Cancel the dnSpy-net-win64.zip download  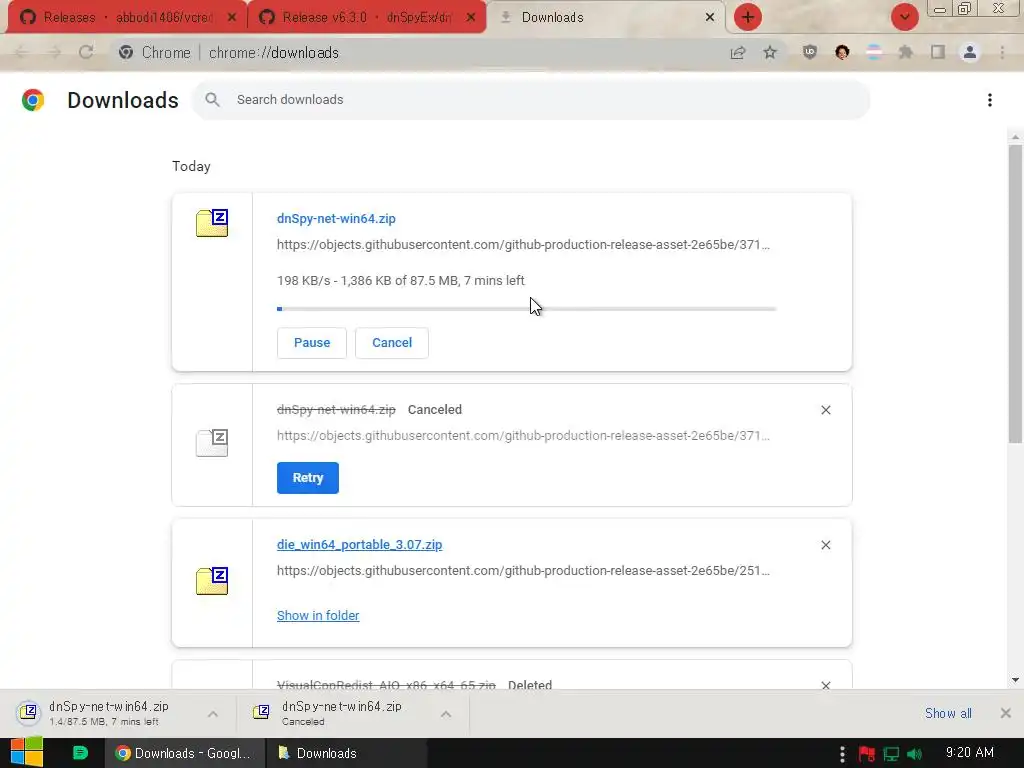(392, 343)
